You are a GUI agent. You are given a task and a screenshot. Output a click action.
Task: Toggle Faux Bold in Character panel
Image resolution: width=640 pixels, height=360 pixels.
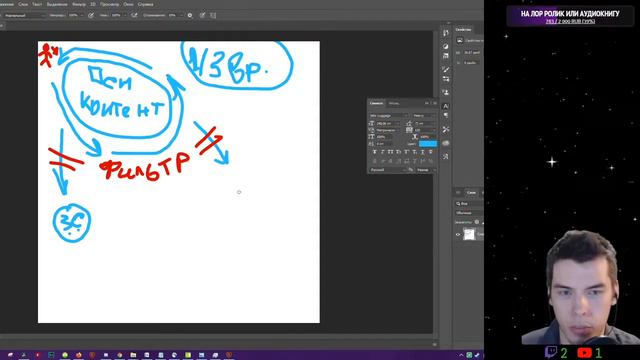374,152
